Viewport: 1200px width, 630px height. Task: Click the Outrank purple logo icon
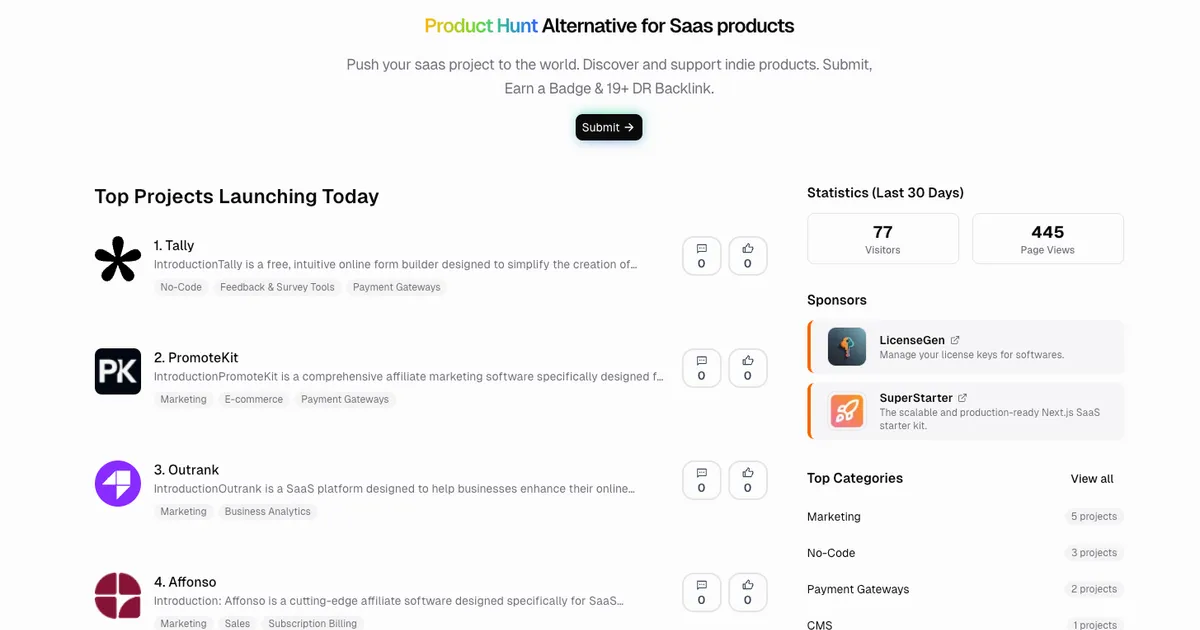(x=118, y=484)
